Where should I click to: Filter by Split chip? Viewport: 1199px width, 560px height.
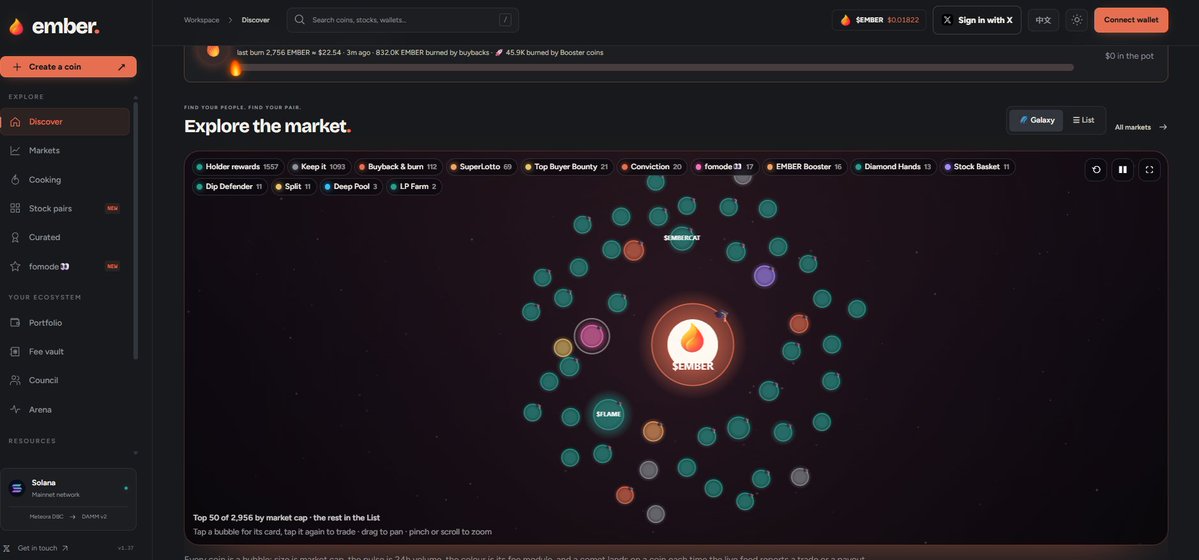click(x=294, y=187)
